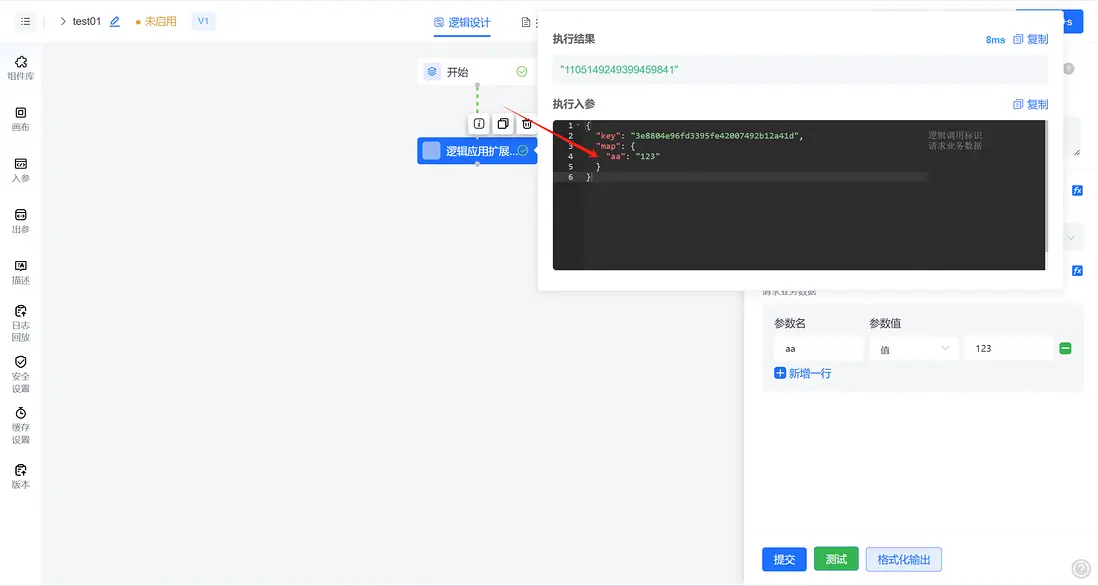
Task: Open the 组件库 component library panel
Action: click(x=20, y=68)
